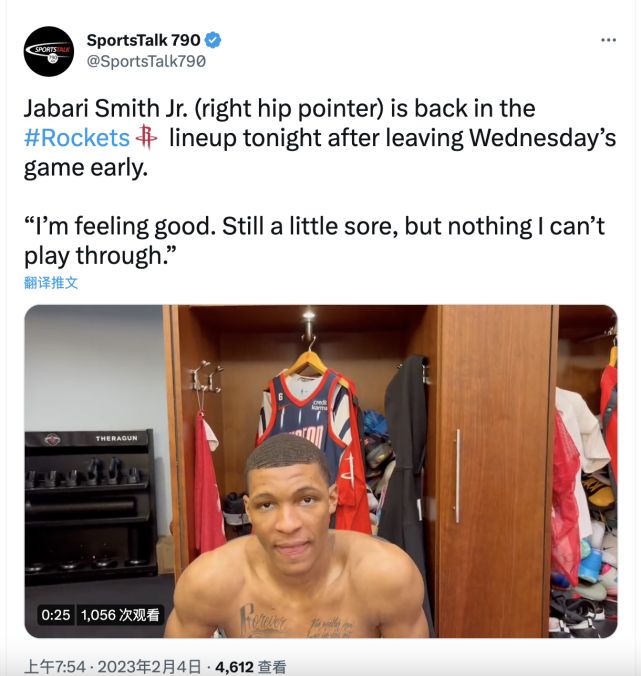The width and height of the screenshot is (641, 676).
Task: Click the wooden locker door handle in video
Action: (457, 476)
